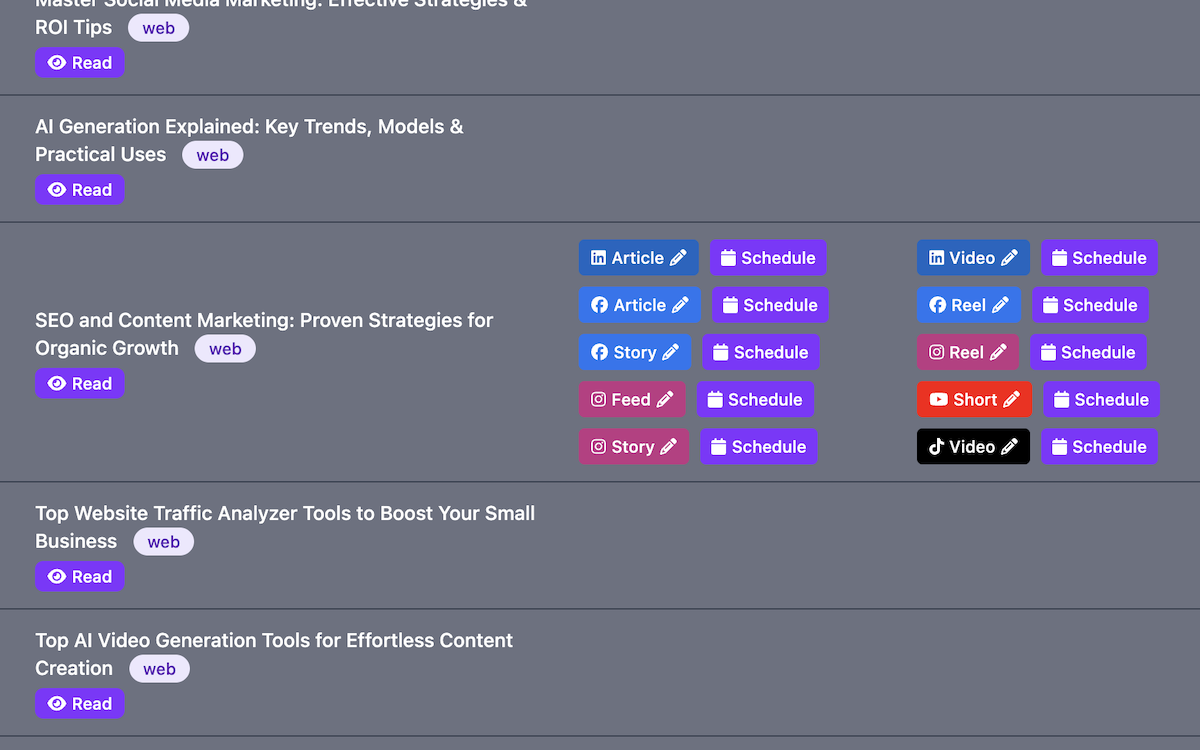Open the YouTube Short editor
This screenshot has height=750, width=1200.
(974, 400)
